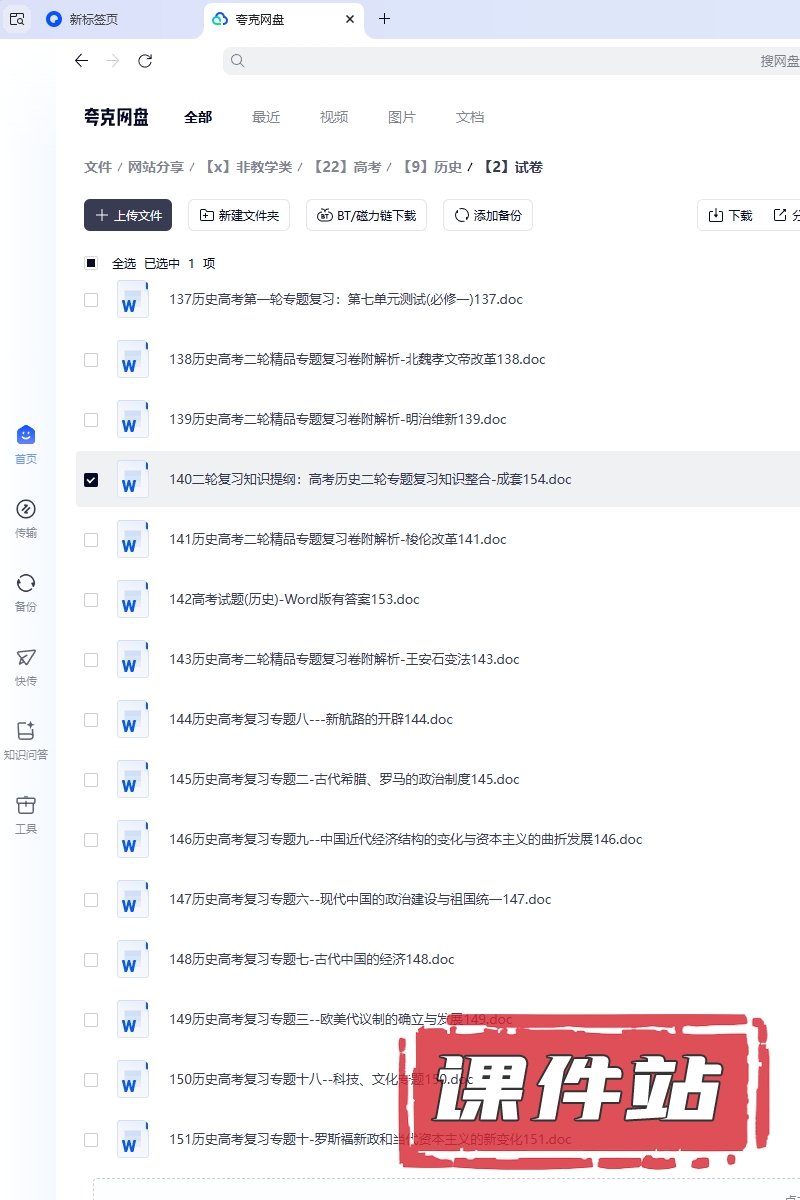This screenshot has height=1200, width=800.
Task: Open the 传输 transfer sidebar icon
Action: (x=26, y=518)
